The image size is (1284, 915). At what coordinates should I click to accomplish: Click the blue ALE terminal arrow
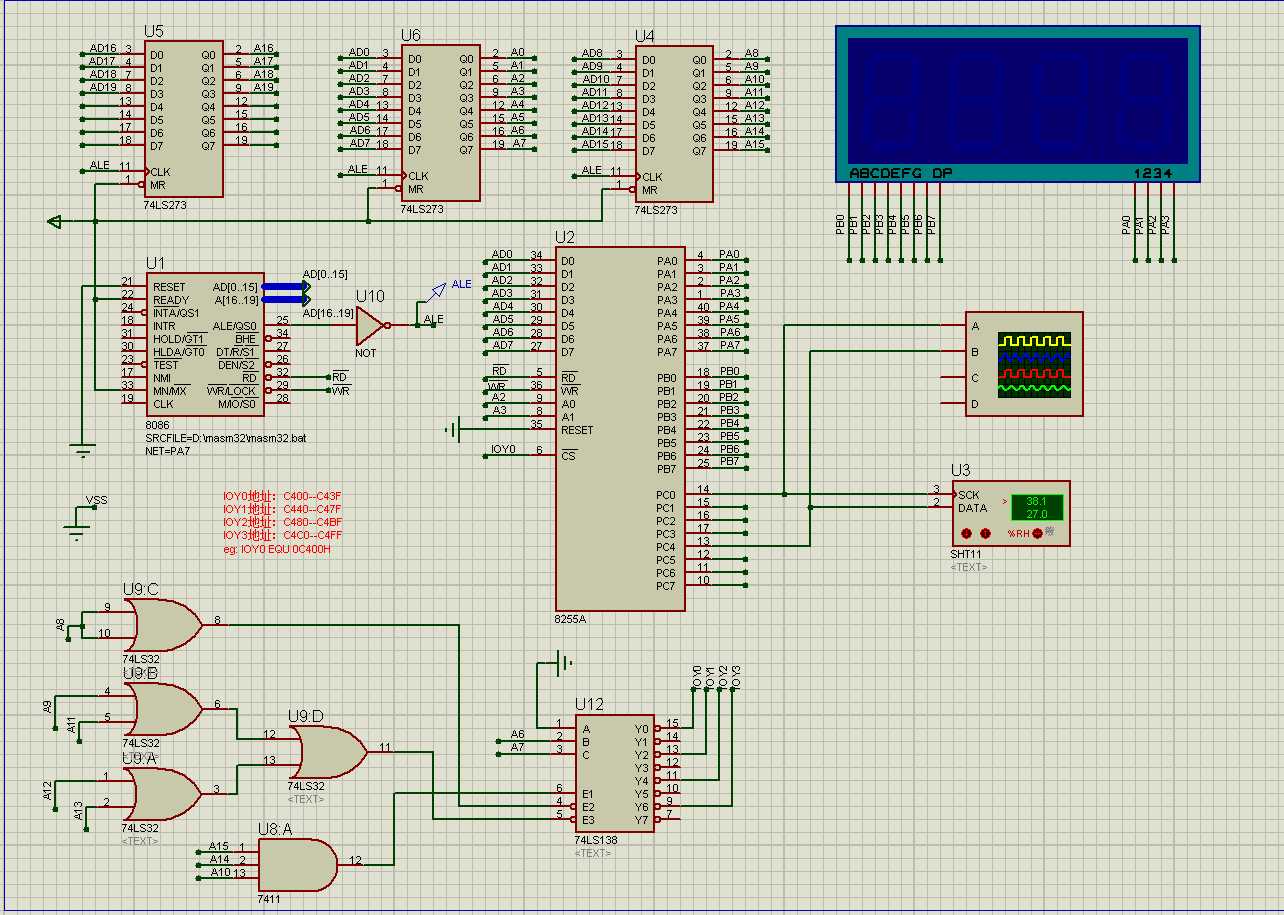[x=436, y=292]
